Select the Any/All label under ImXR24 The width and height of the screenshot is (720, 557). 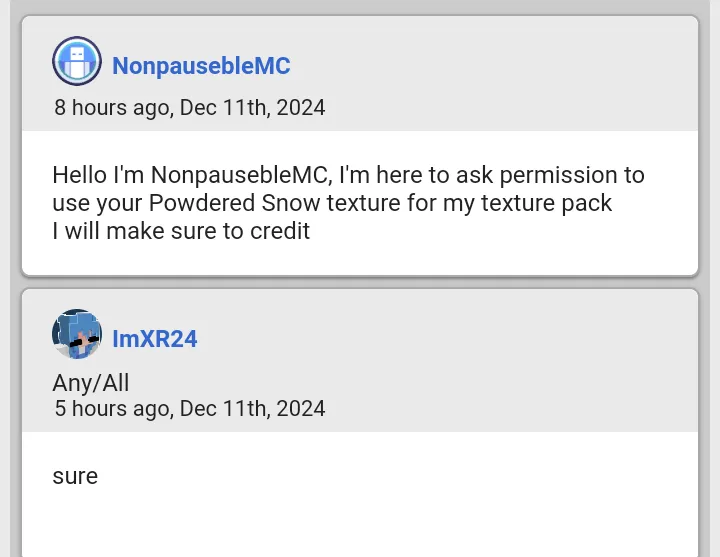[x=91, y=383]
